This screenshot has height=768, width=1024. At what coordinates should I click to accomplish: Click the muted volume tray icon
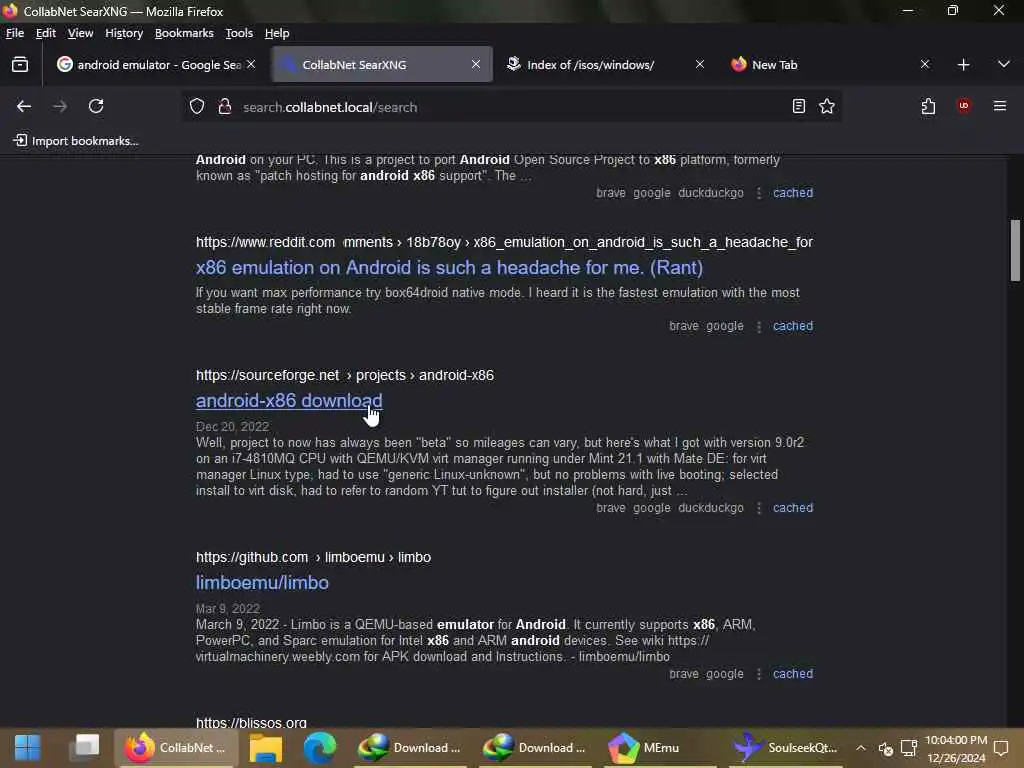(885, 748)
